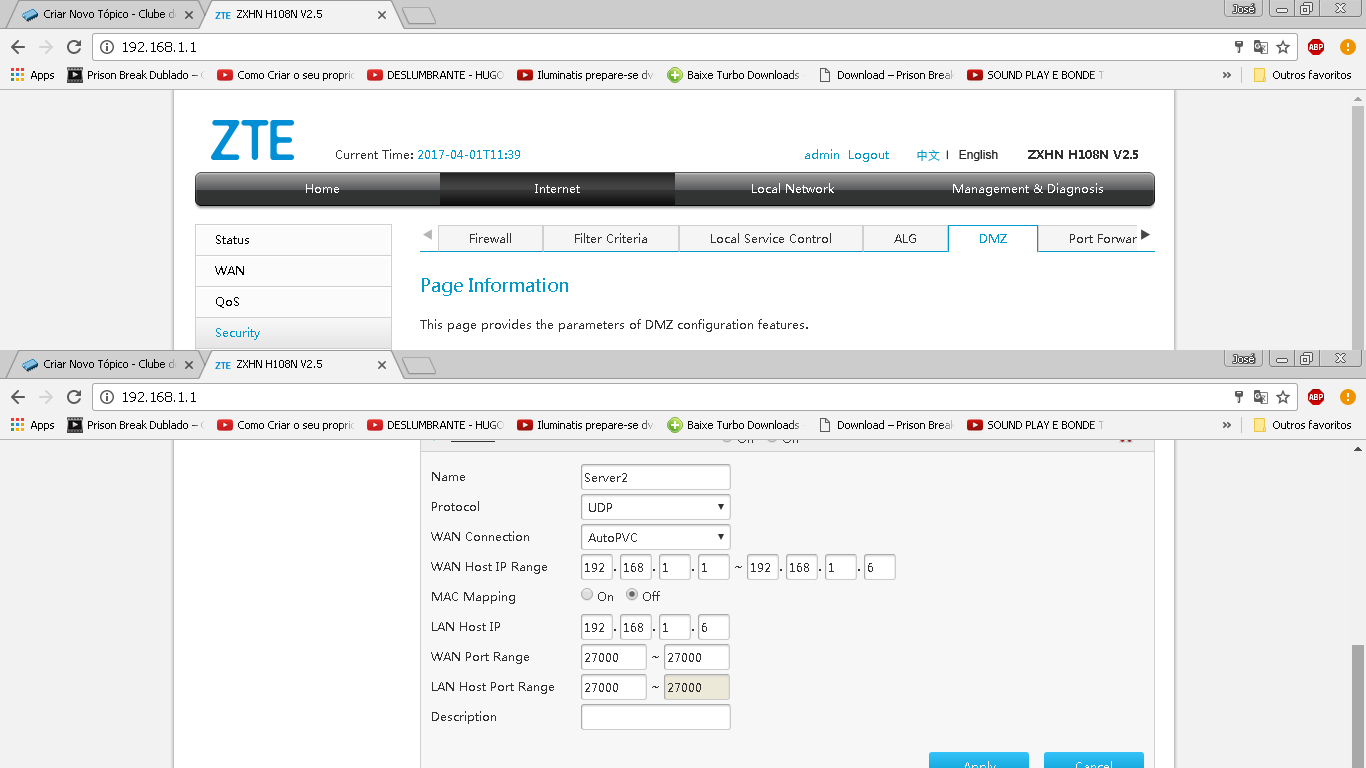The width and height of the screenshot is (1366, 768).
Task: Open QoS in the sidebar
Action: [x=293, y=302]
